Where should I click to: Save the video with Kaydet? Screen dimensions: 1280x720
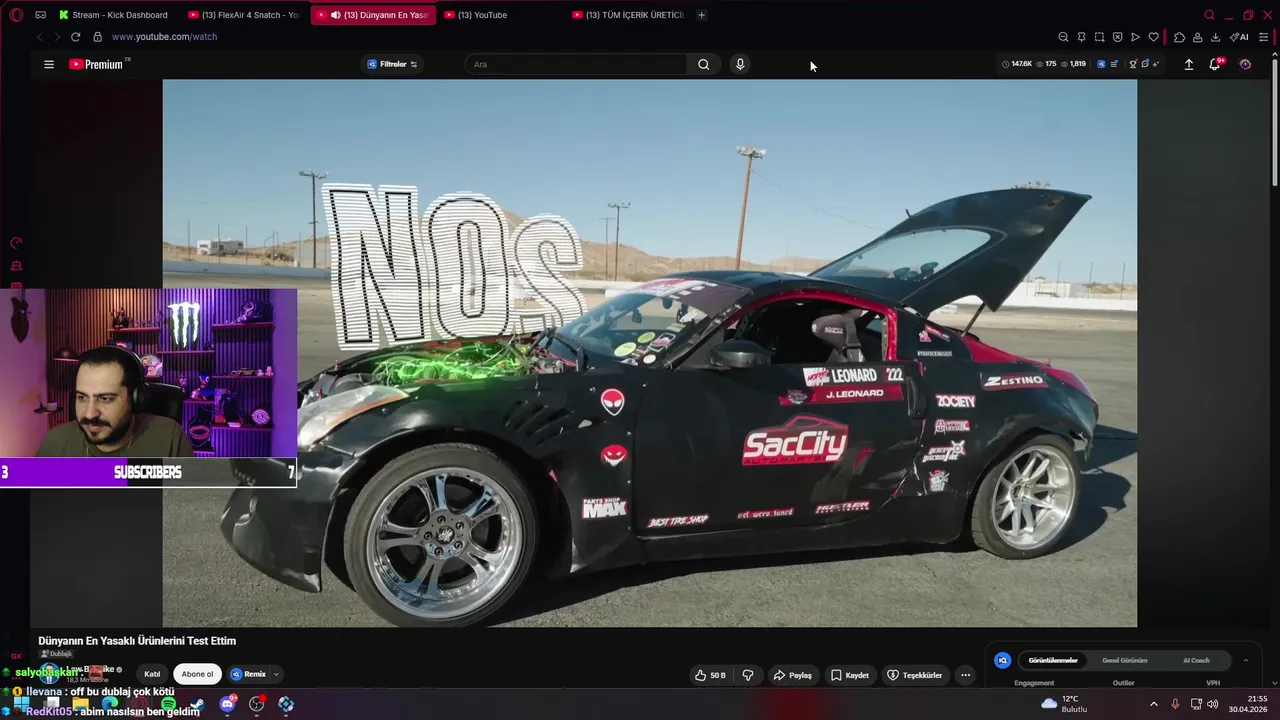[x=850, y=675]
